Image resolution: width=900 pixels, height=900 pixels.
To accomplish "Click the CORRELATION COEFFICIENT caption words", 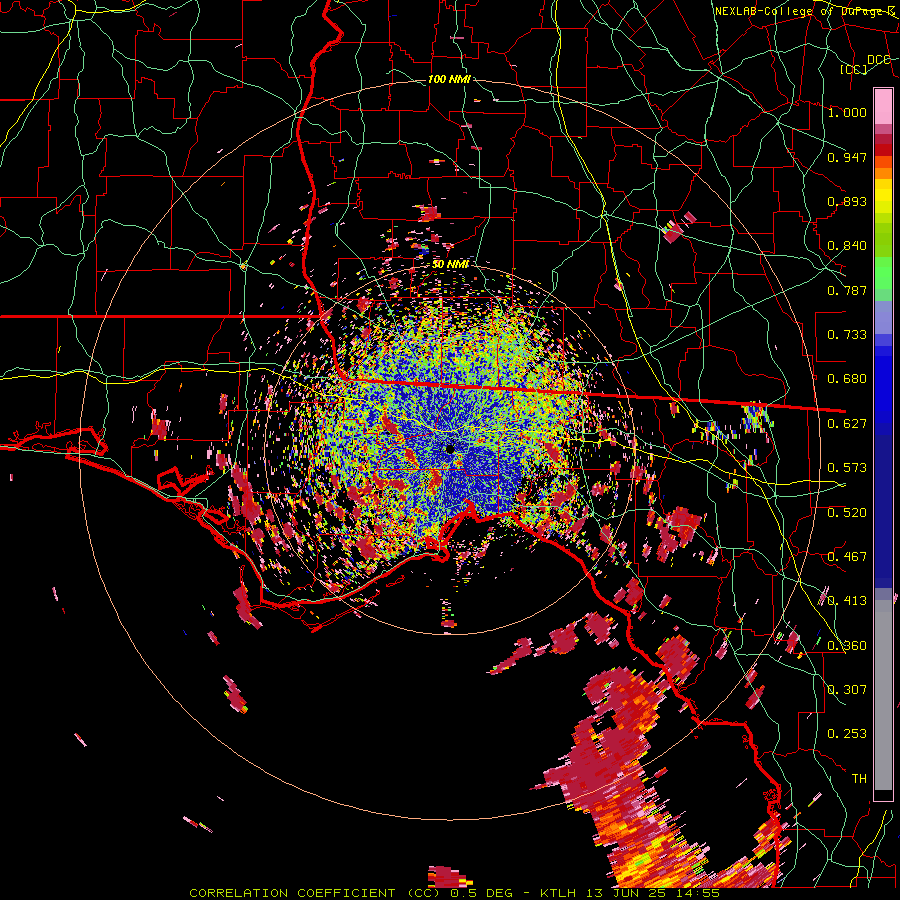I will tap(292, 893).
